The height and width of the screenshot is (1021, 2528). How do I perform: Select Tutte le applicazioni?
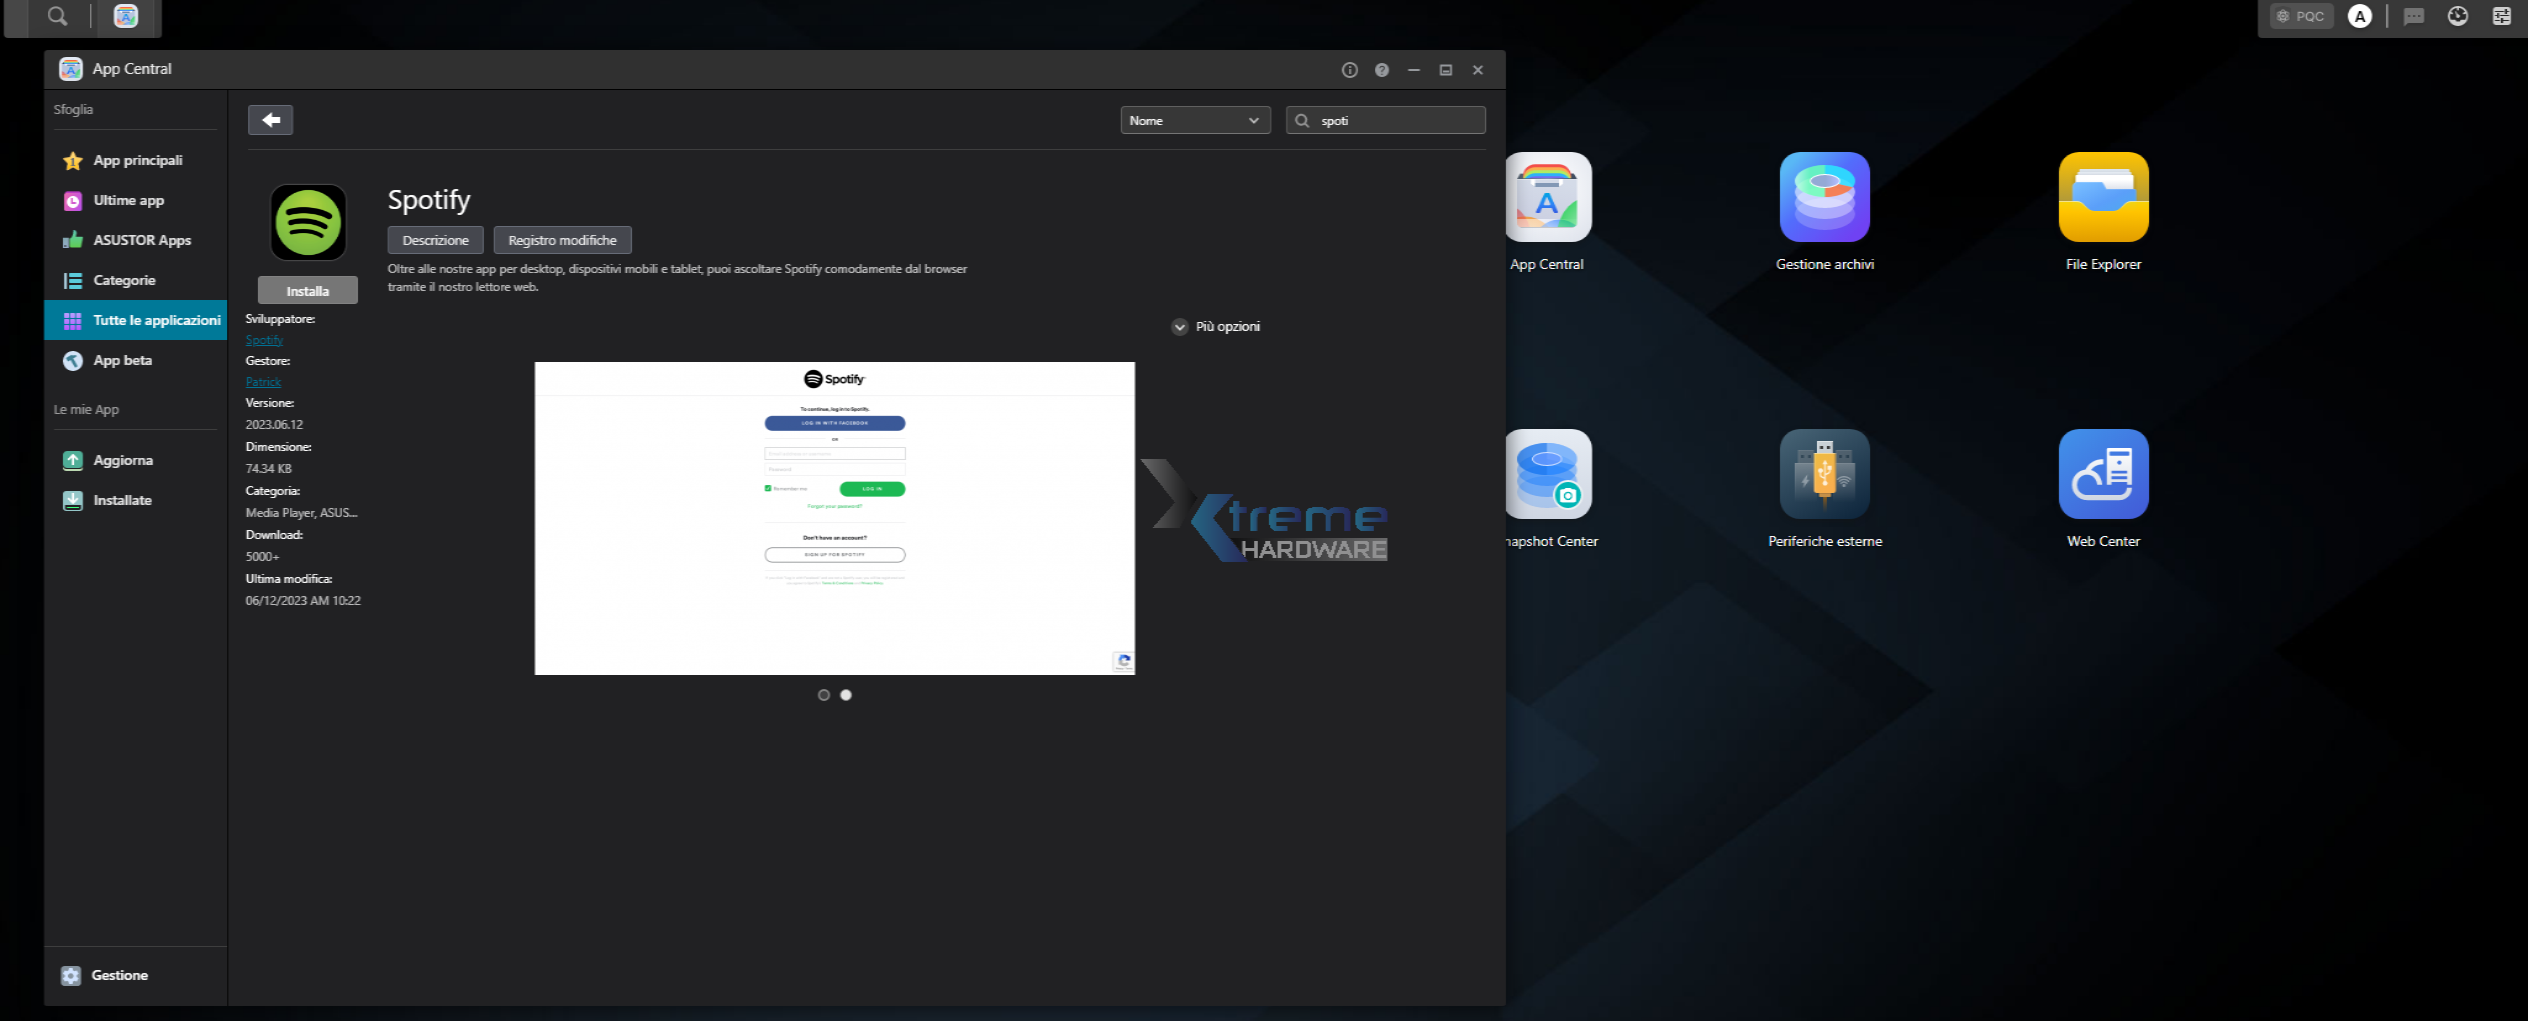[x=136, y=320]
